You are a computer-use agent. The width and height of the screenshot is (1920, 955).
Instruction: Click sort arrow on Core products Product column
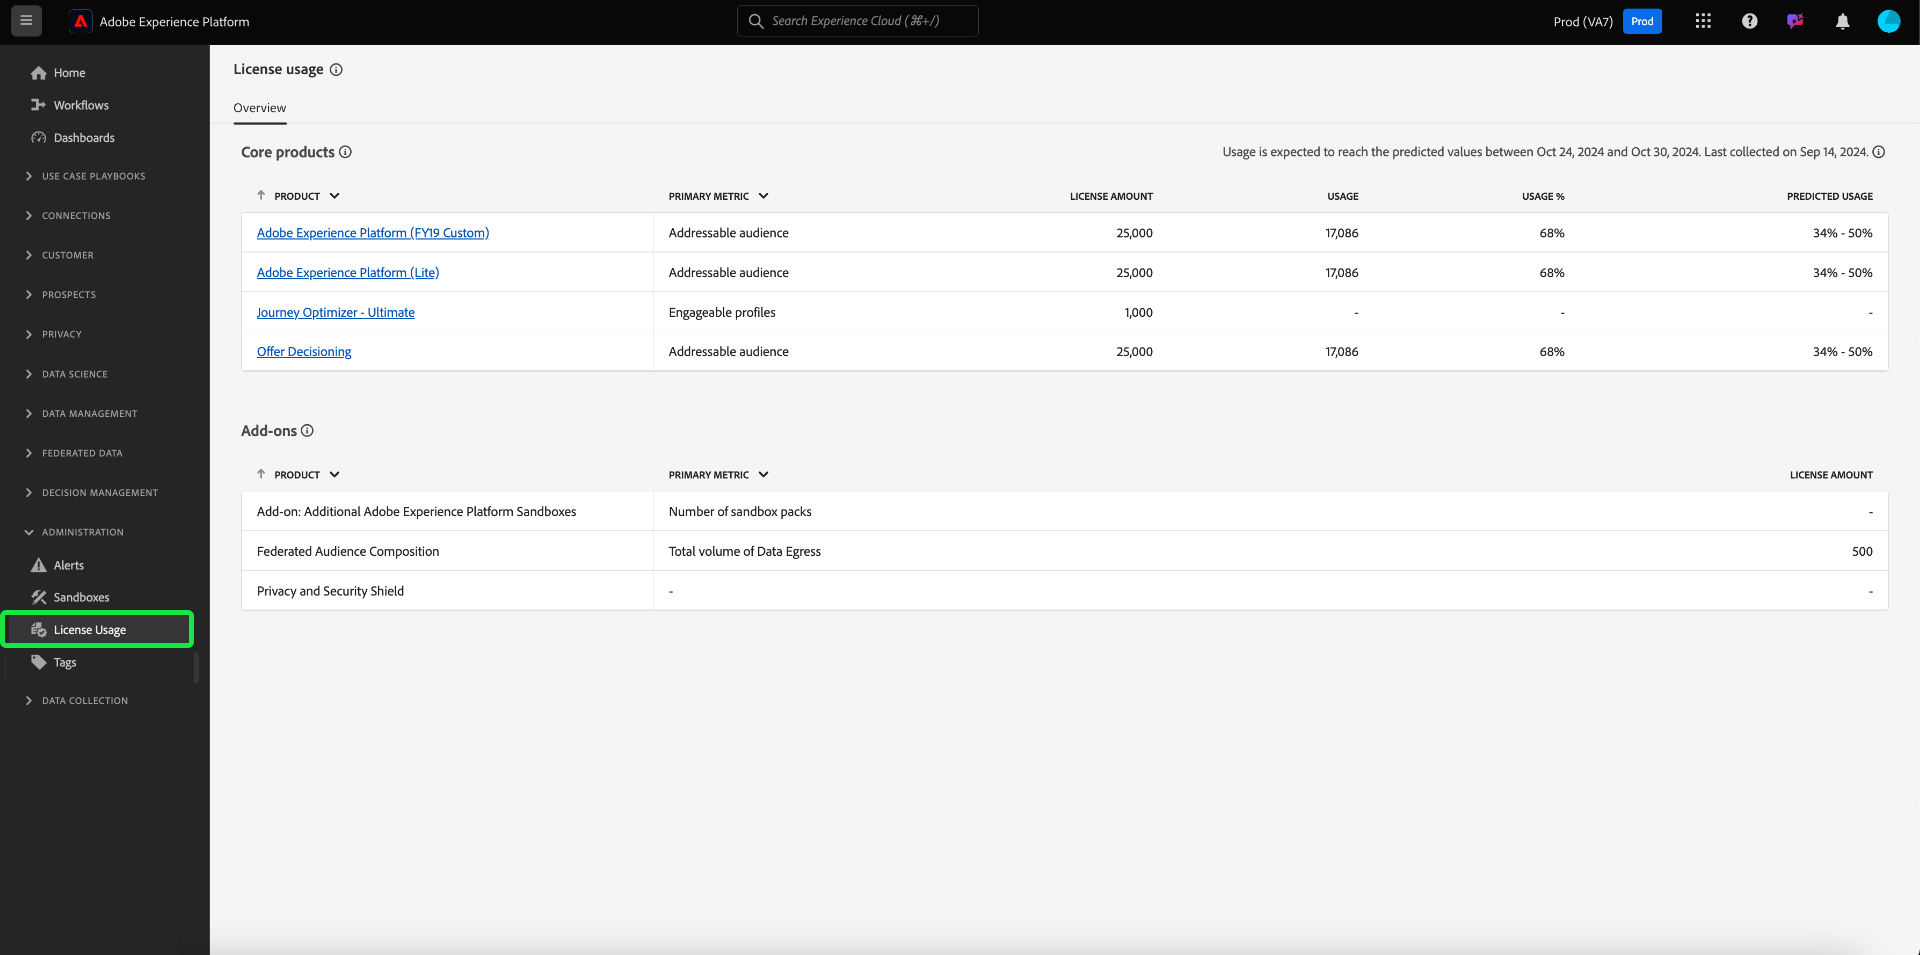(x=261, y=196)
